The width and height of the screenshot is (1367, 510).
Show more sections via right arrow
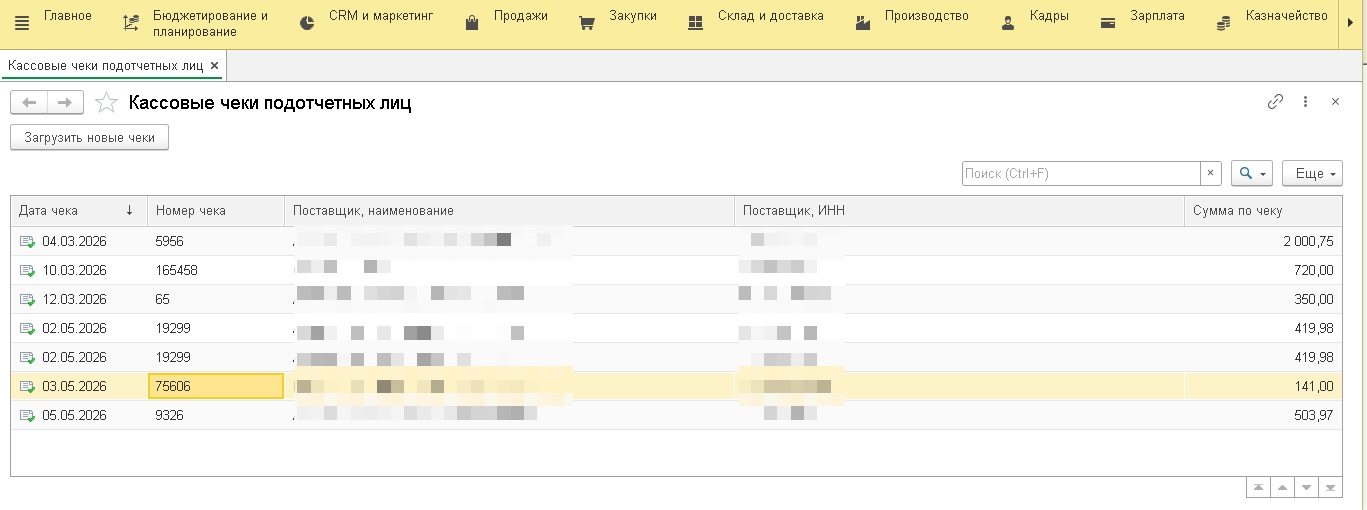pos(1352,23)
